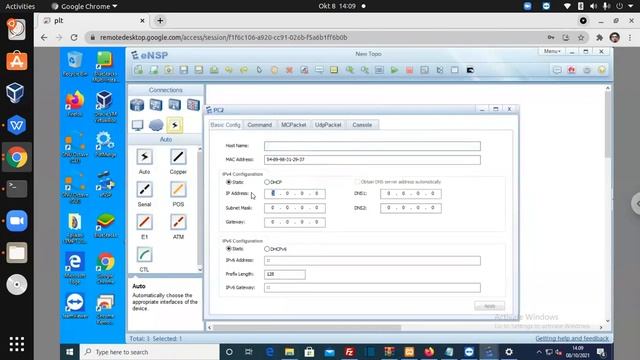
Task: Click the yellow Text note toolbar icon
Action: (334, 70)
